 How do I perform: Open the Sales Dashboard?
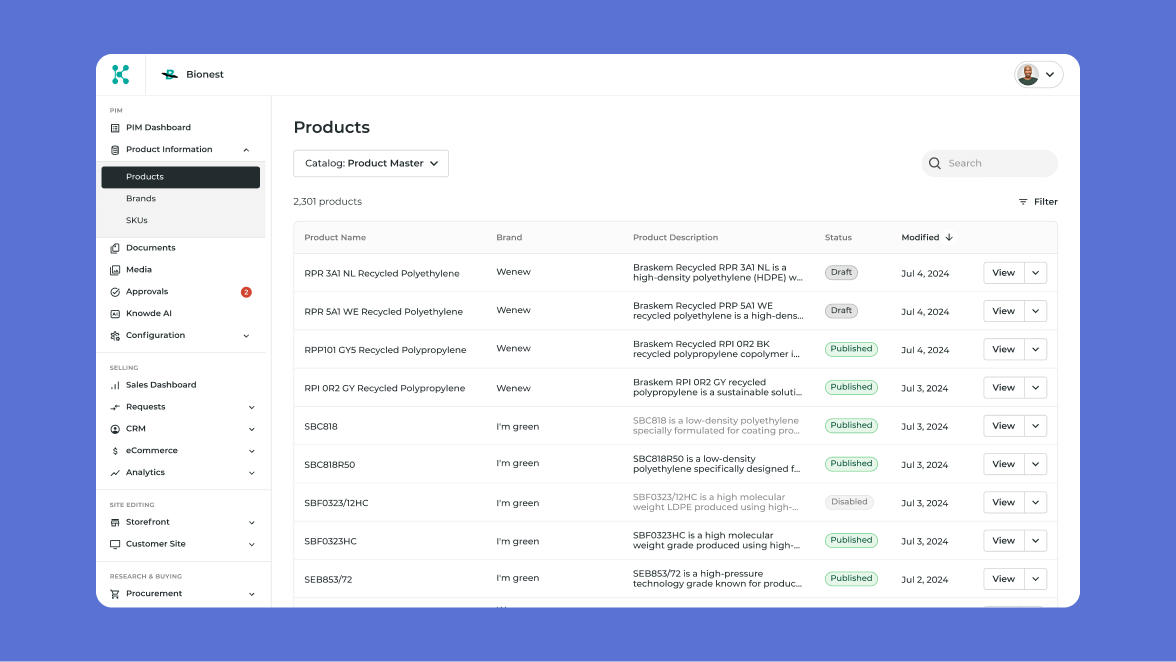point(160,385)
